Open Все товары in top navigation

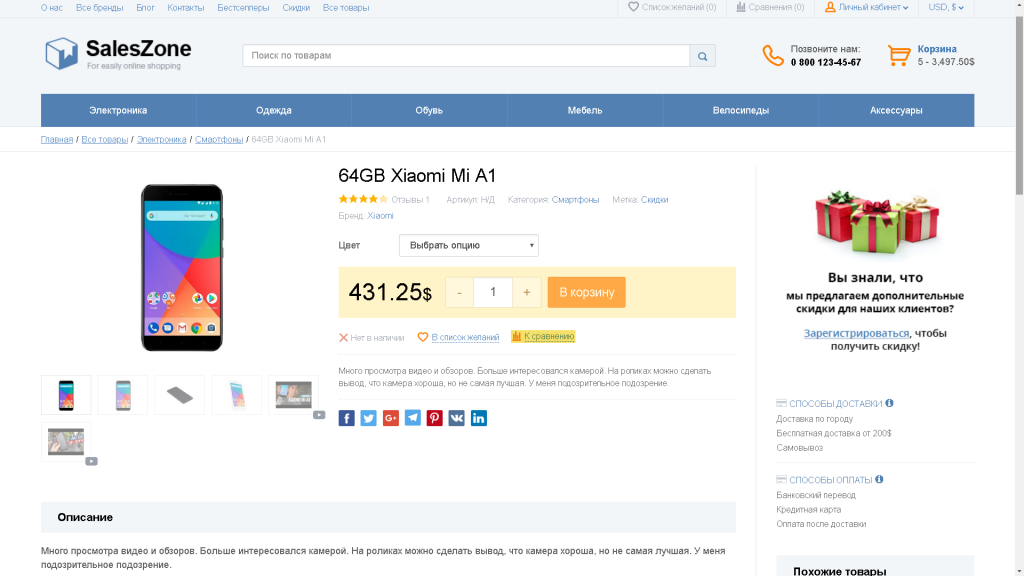(x=345, y=8)
